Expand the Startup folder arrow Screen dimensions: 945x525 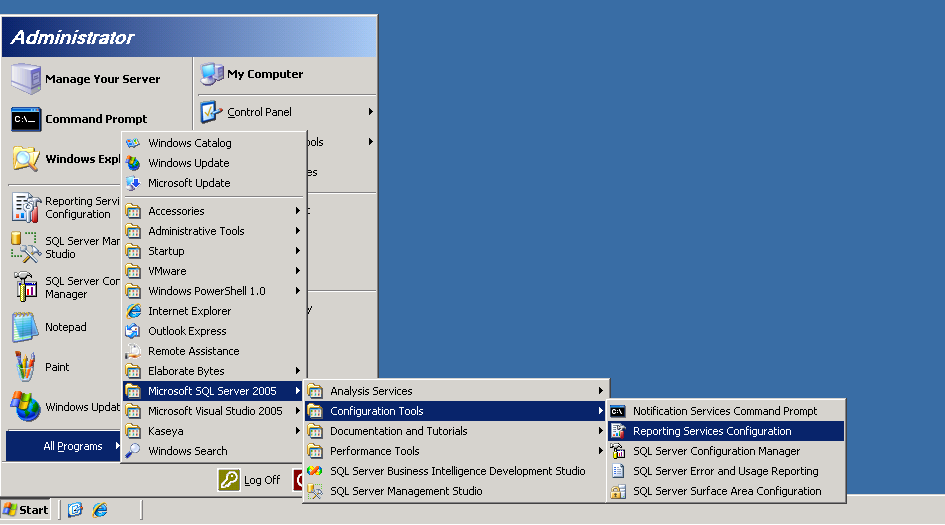pos(298,251)
